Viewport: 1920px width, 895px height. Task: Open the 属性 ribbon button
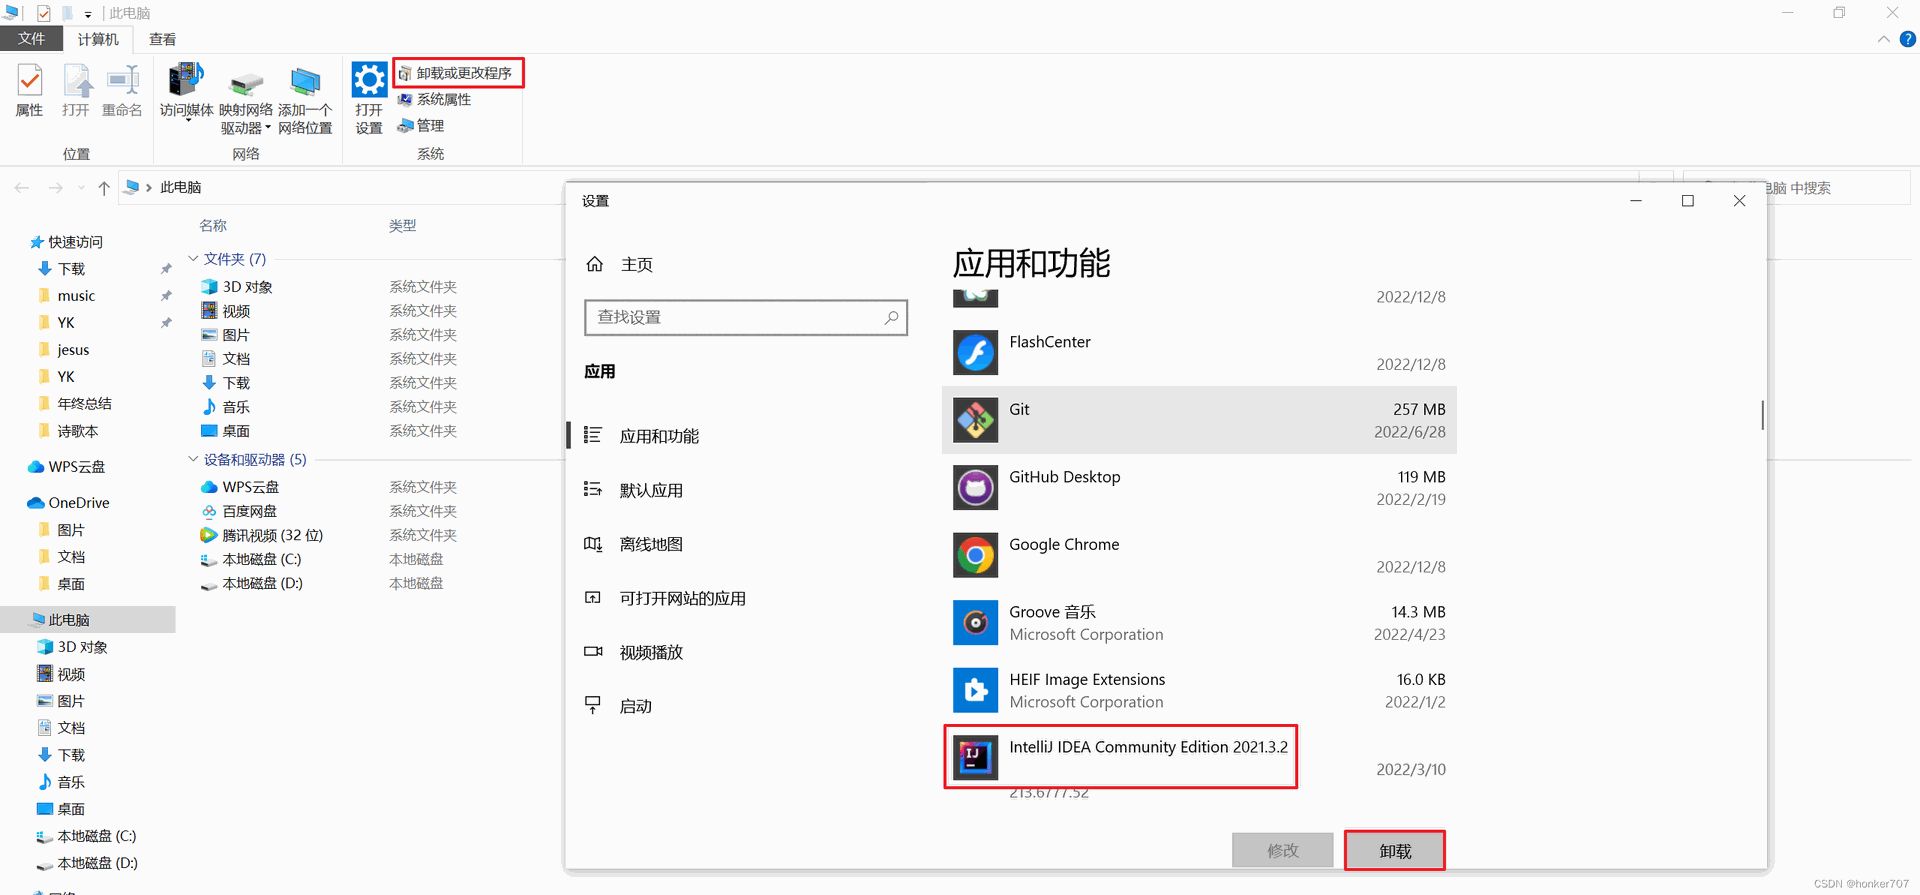pyautogui.click(x=29, y=91)
